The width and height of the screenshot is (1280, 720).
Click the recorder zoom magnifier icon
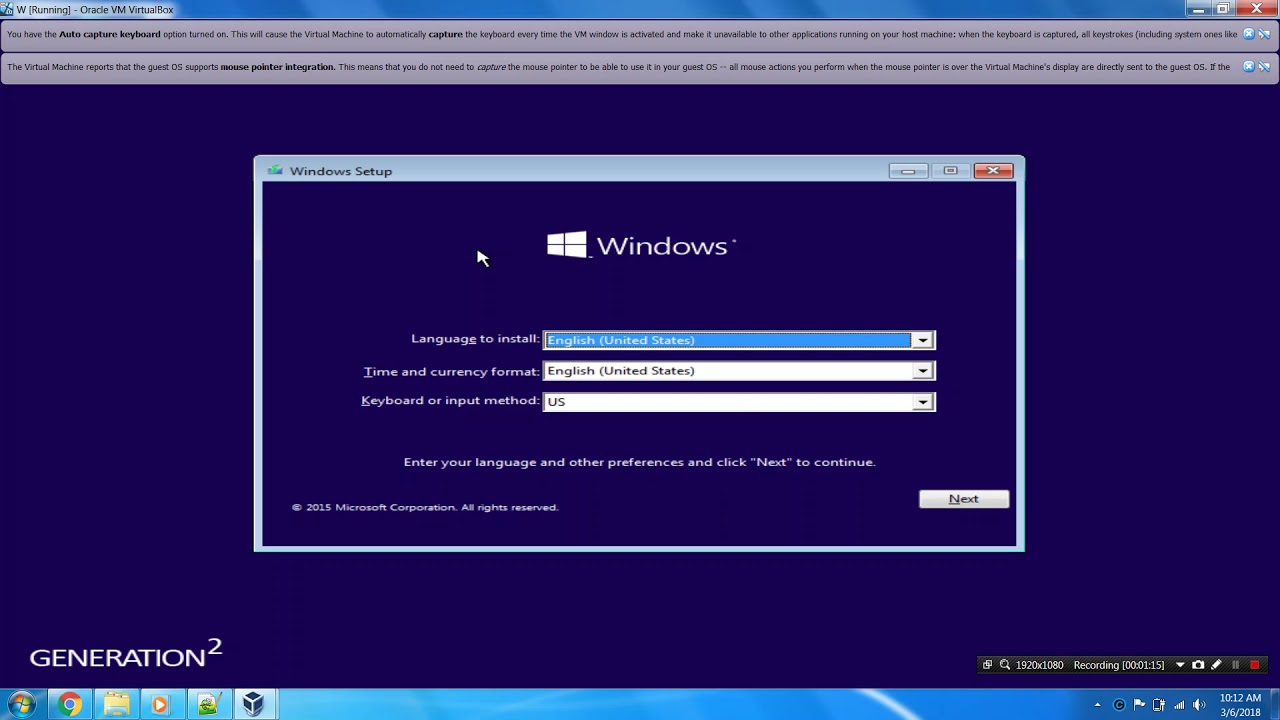(x=1005, y=665)
